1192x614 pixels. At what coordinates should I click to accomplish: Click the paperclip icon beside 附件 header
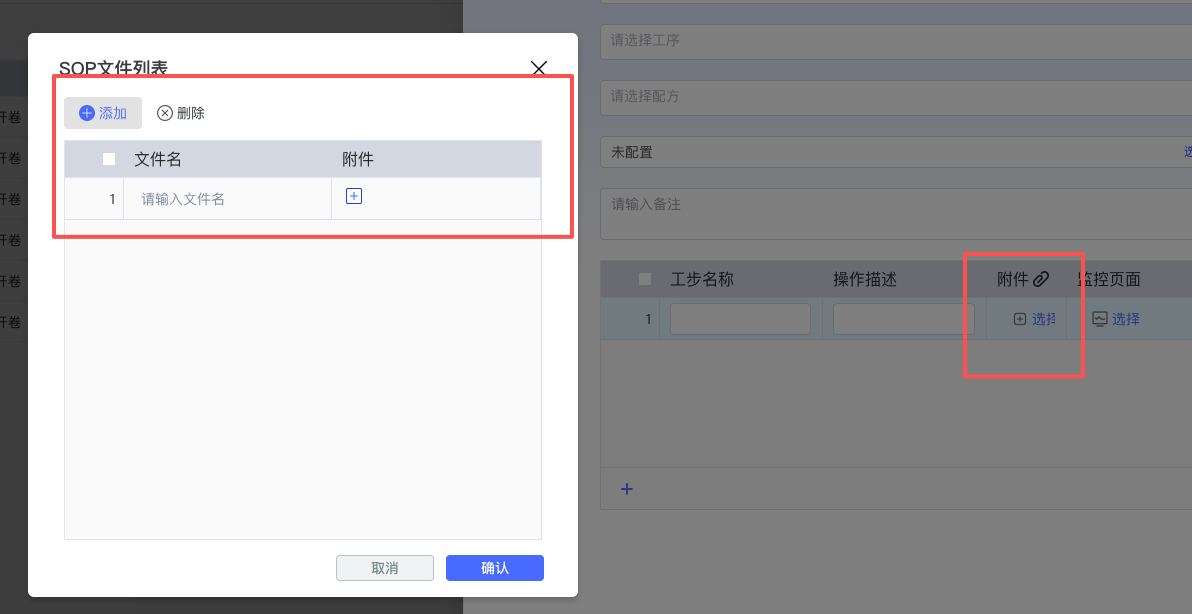coord(1041,279)
